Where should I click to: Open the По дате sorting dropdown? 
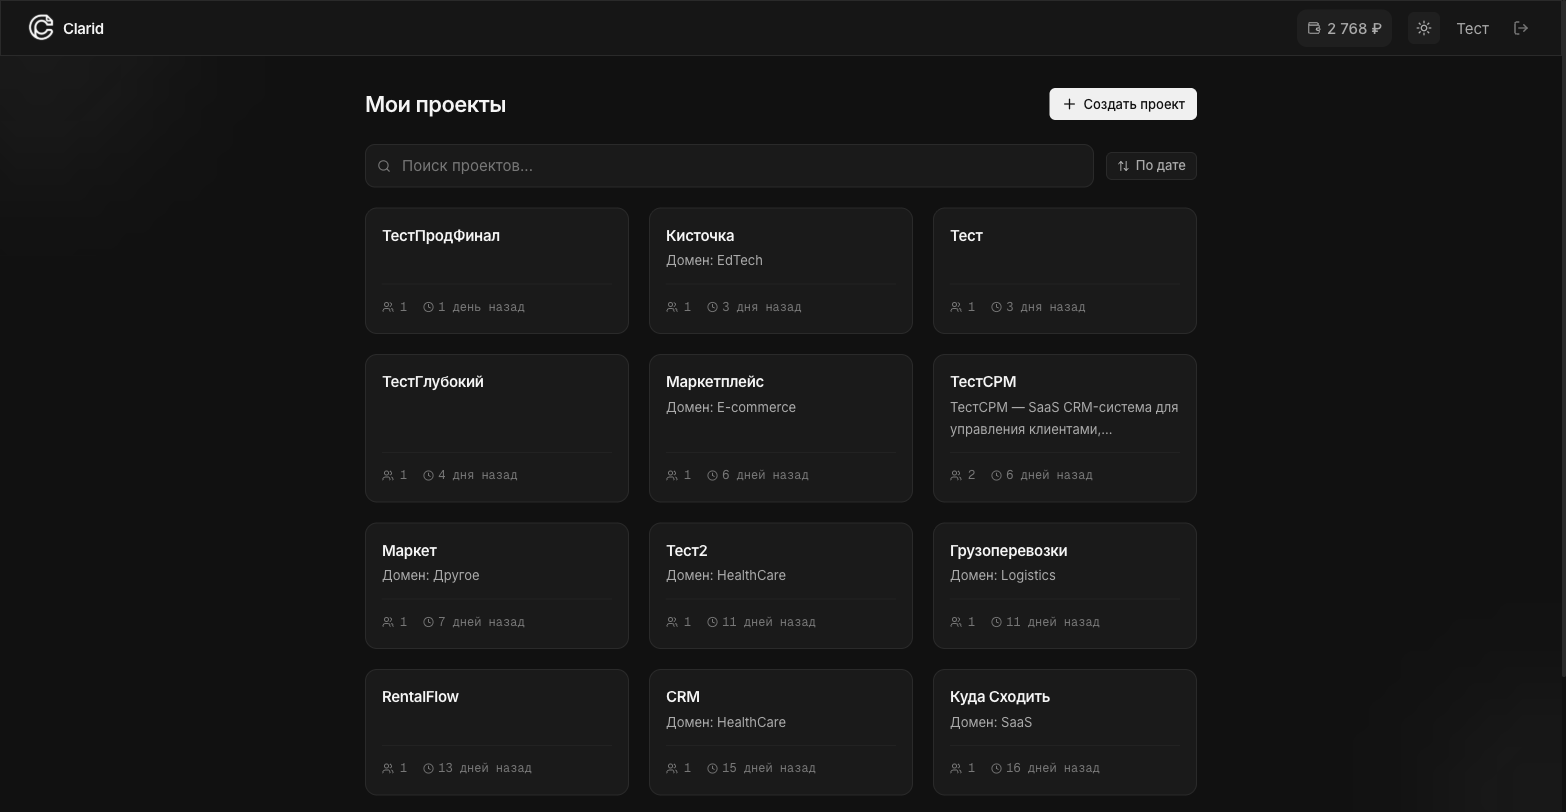[x=1151, y=166]
